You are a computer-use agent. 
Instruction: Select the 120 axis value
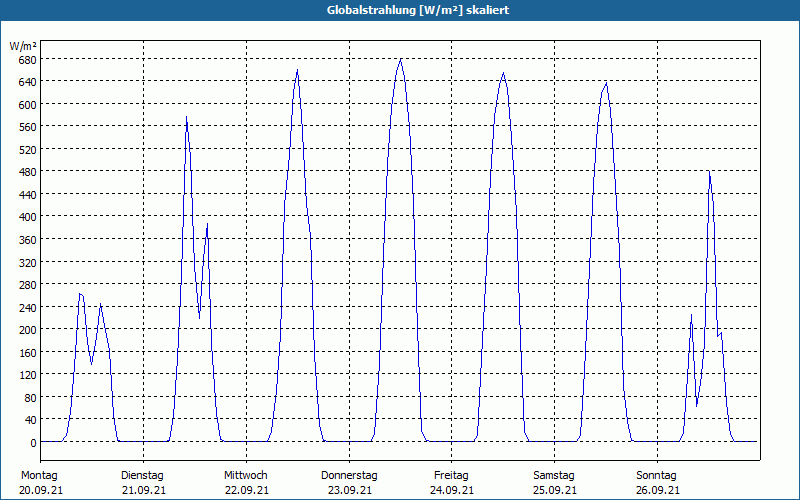point(27,375)
